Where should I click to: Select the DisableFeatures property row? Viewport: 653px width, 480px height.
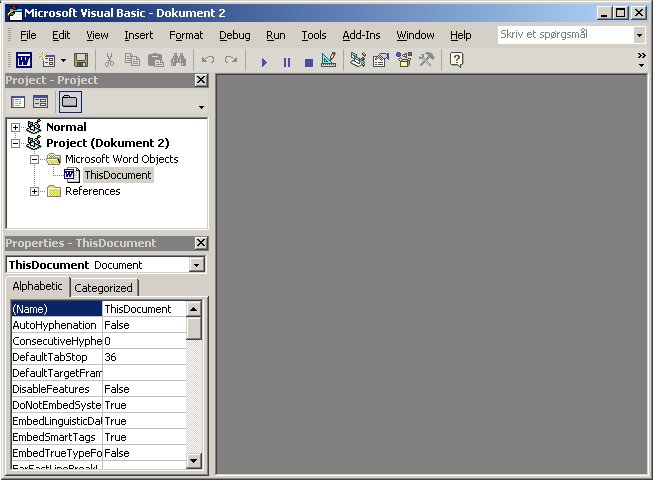(x=99, y=389)
